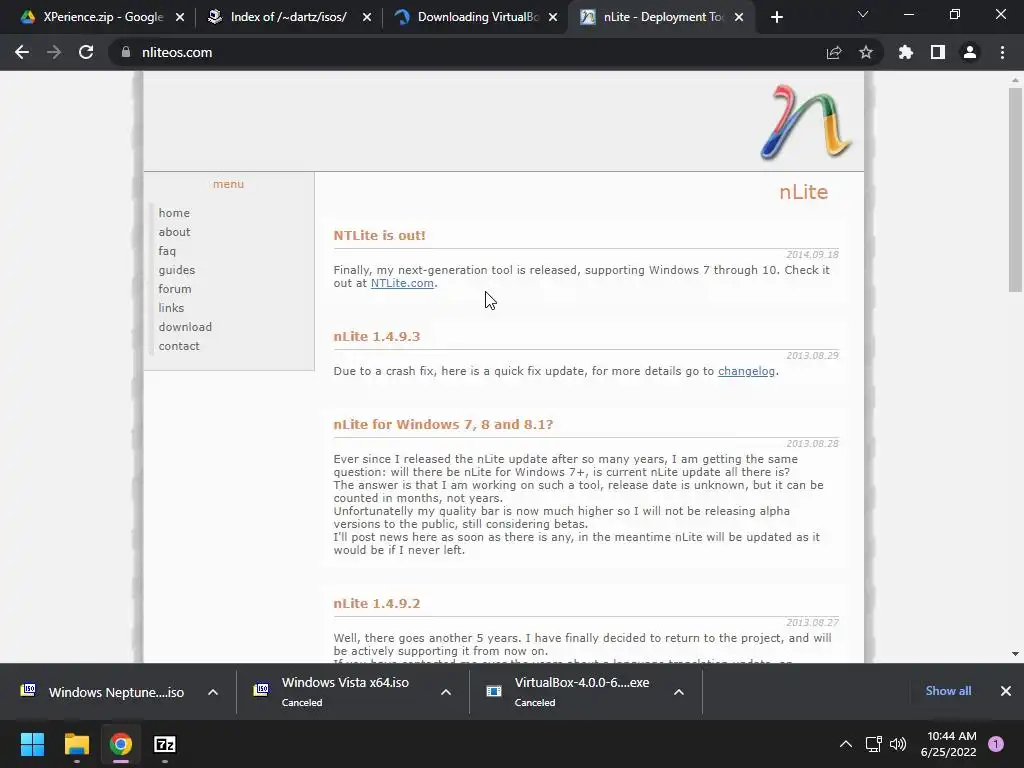Toggle the browser side panel icon

[x=938, y=52]
